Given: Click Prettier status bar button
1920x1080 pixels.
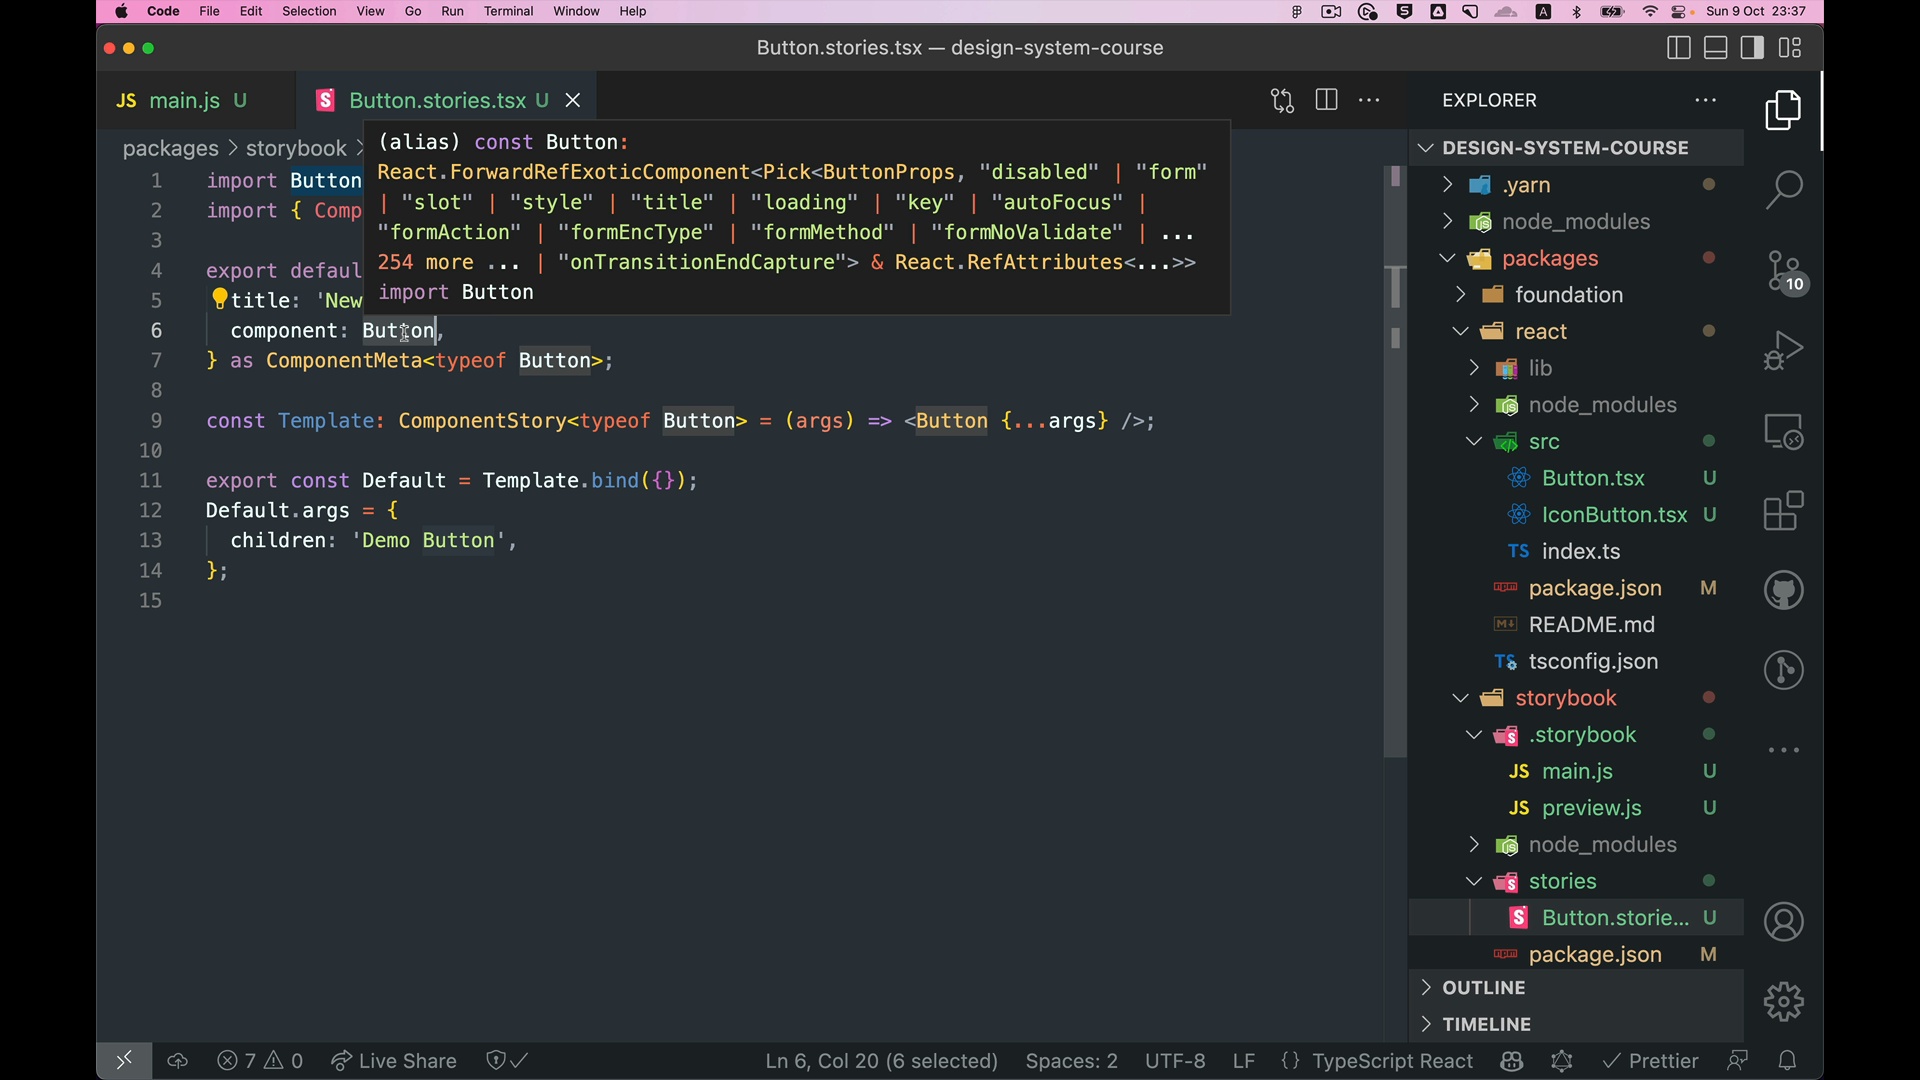Looking at the screenshot, I should pyautogui.click(x=1651, y=1061).
